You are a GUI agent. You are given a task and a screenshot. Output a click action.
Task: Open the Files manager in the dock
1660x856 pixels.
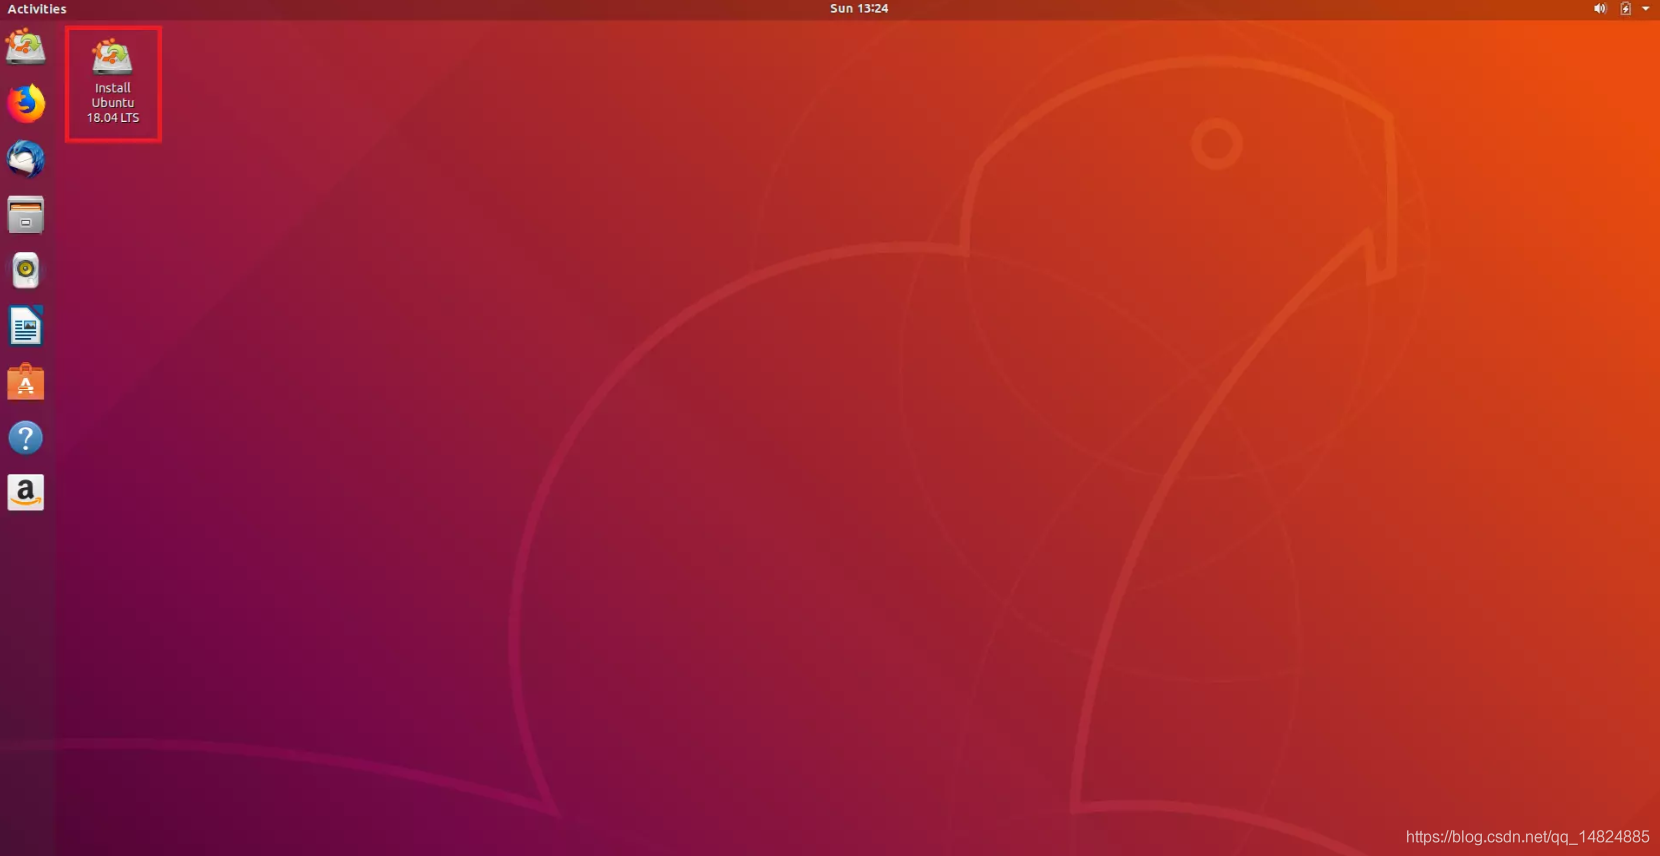26,215
